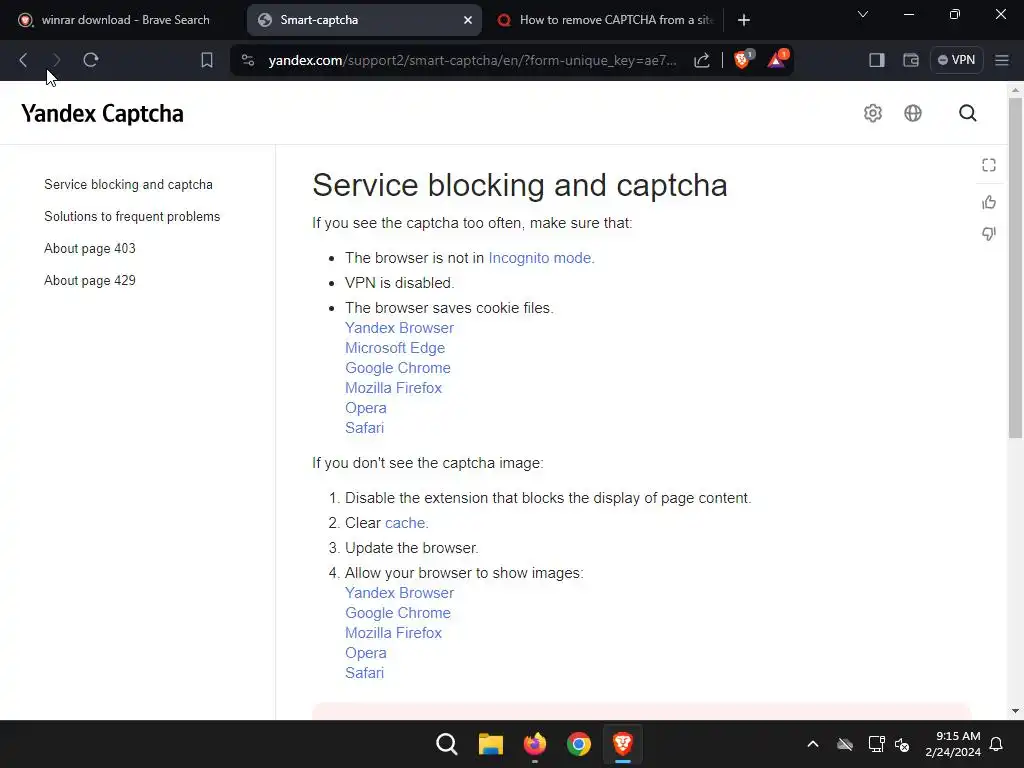
Task: Close the Smart-captcha tab
Action: click(x=468, y=20)
